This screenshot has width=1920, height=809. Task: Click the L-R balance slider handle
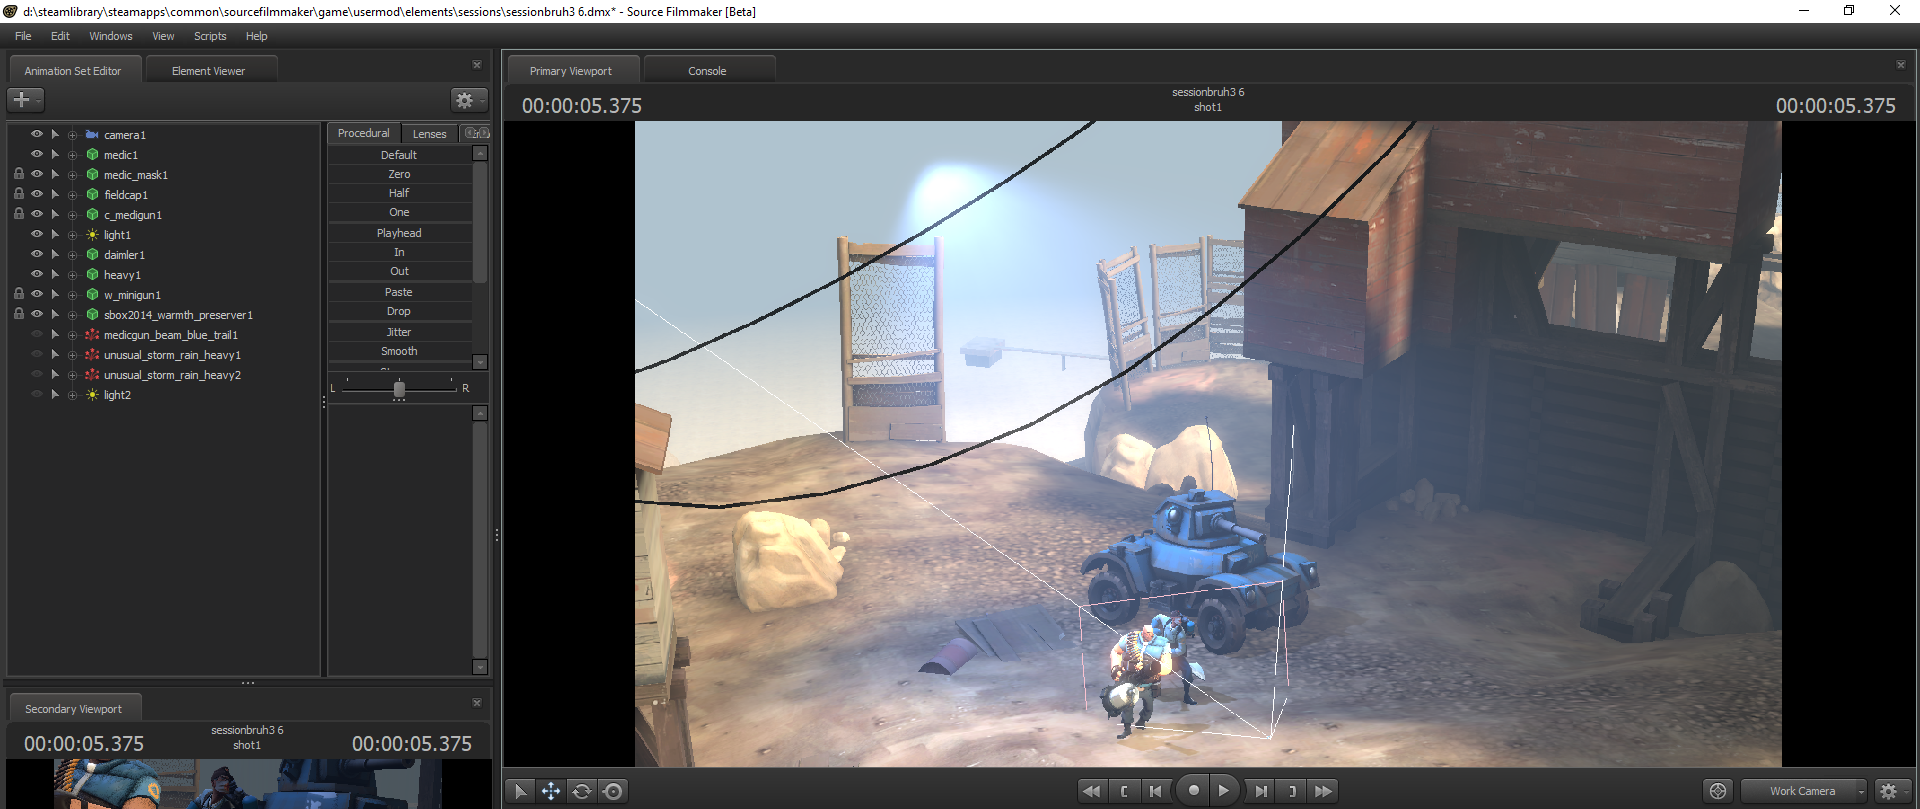click(x=399, y=389)
